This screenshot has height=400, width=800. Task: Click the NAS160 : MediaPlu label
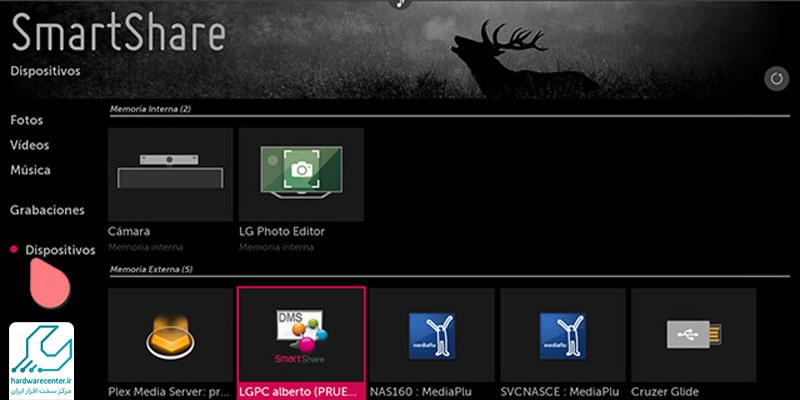point(421,392)
